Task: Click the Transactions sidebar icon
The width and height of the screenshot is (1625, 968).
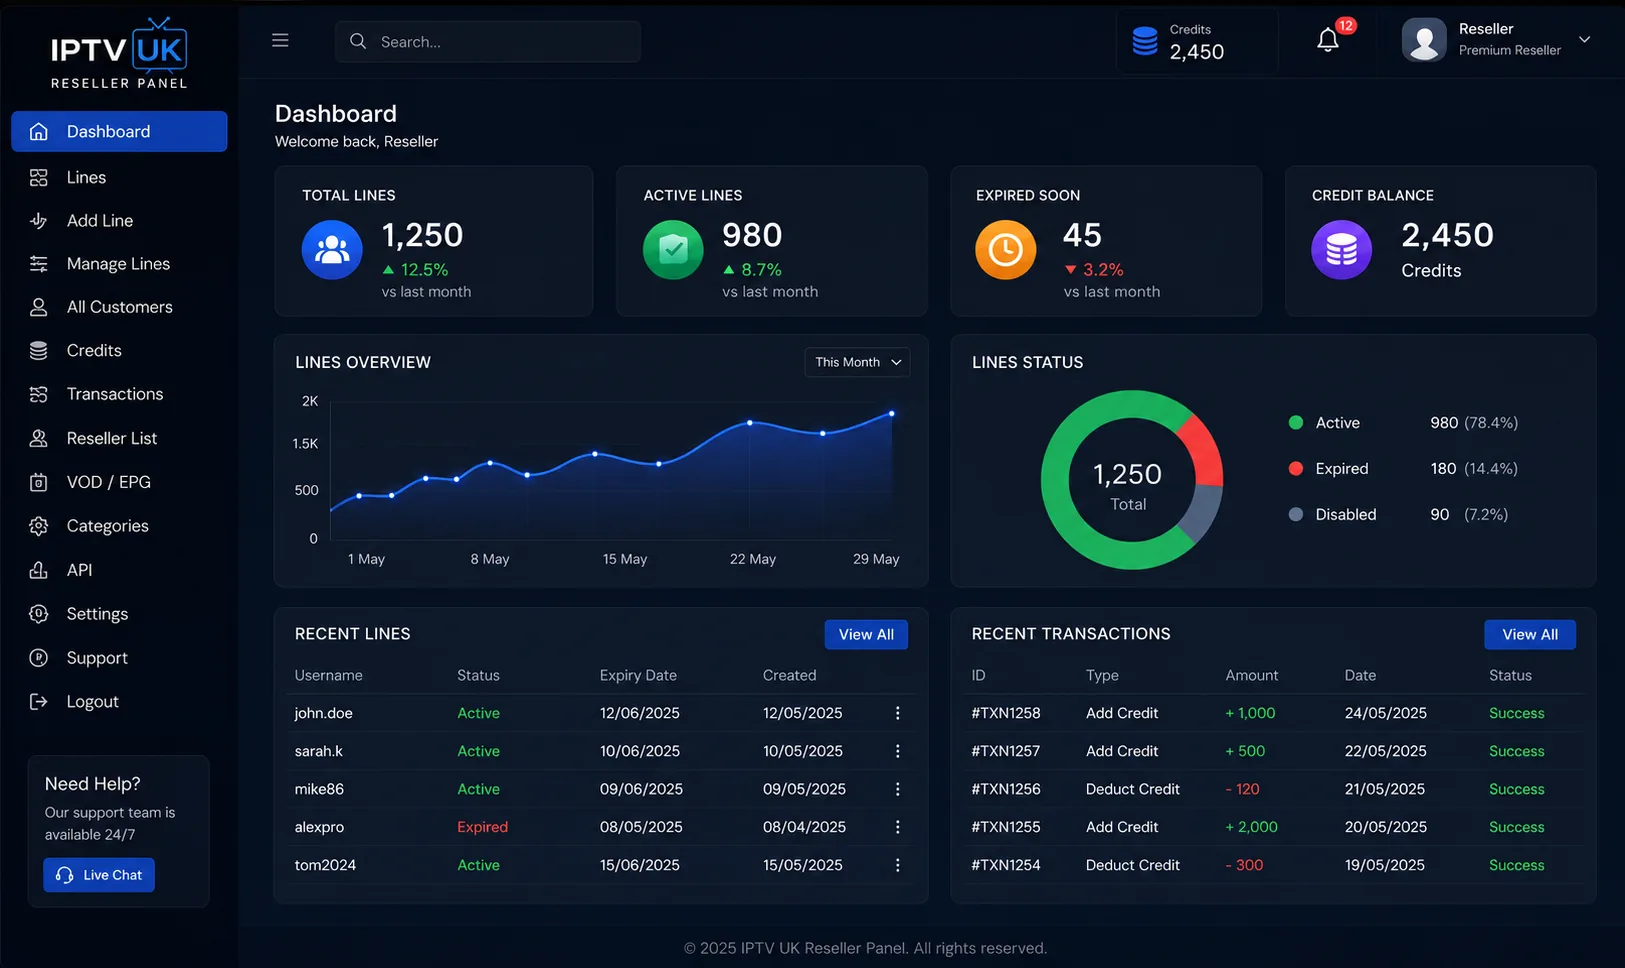Action: 39,394
